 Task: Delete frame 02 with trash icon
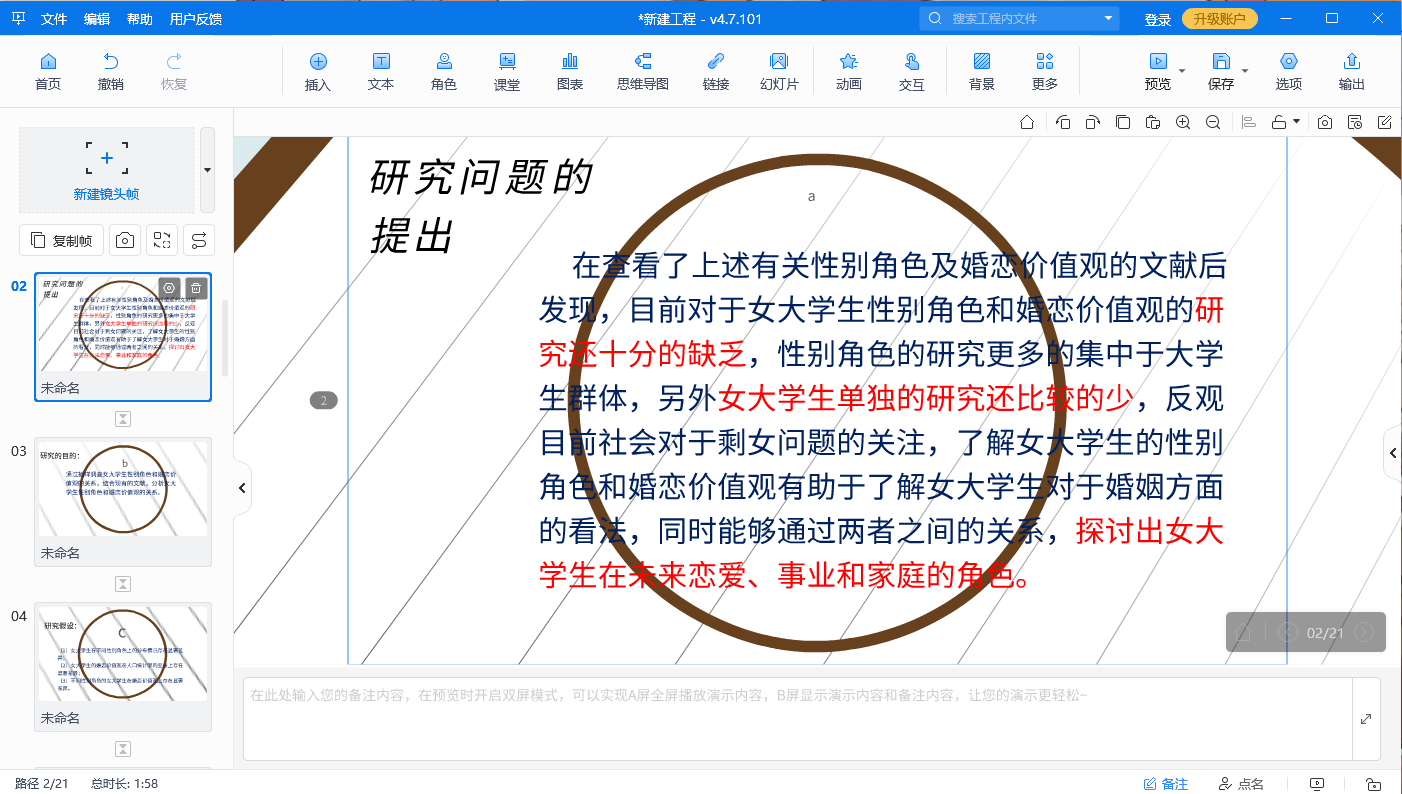click(x=196, y=288)
